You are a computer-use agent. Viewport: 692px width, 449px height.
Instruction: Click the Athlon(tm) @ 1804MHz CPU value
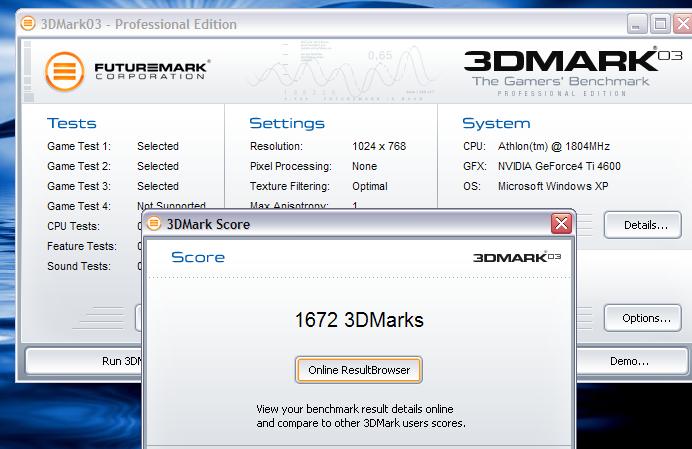coord(554,146)
